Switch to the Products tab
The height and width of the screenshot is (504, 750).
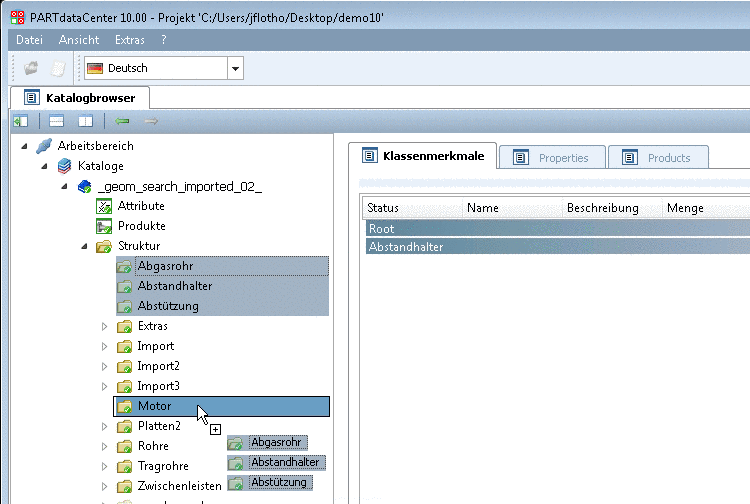click(658, 158)
